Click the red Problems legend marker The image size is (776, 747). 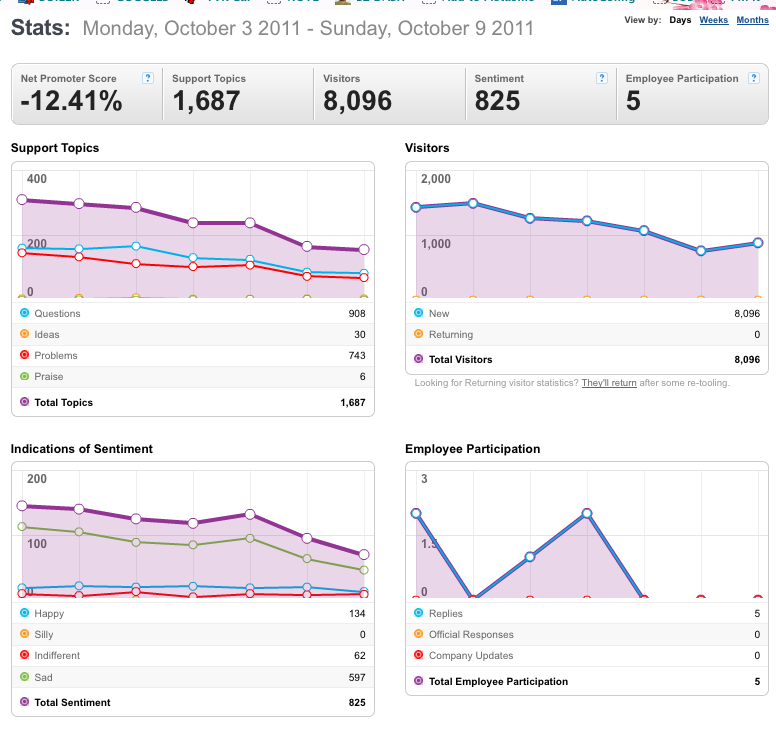coord(24,355)
